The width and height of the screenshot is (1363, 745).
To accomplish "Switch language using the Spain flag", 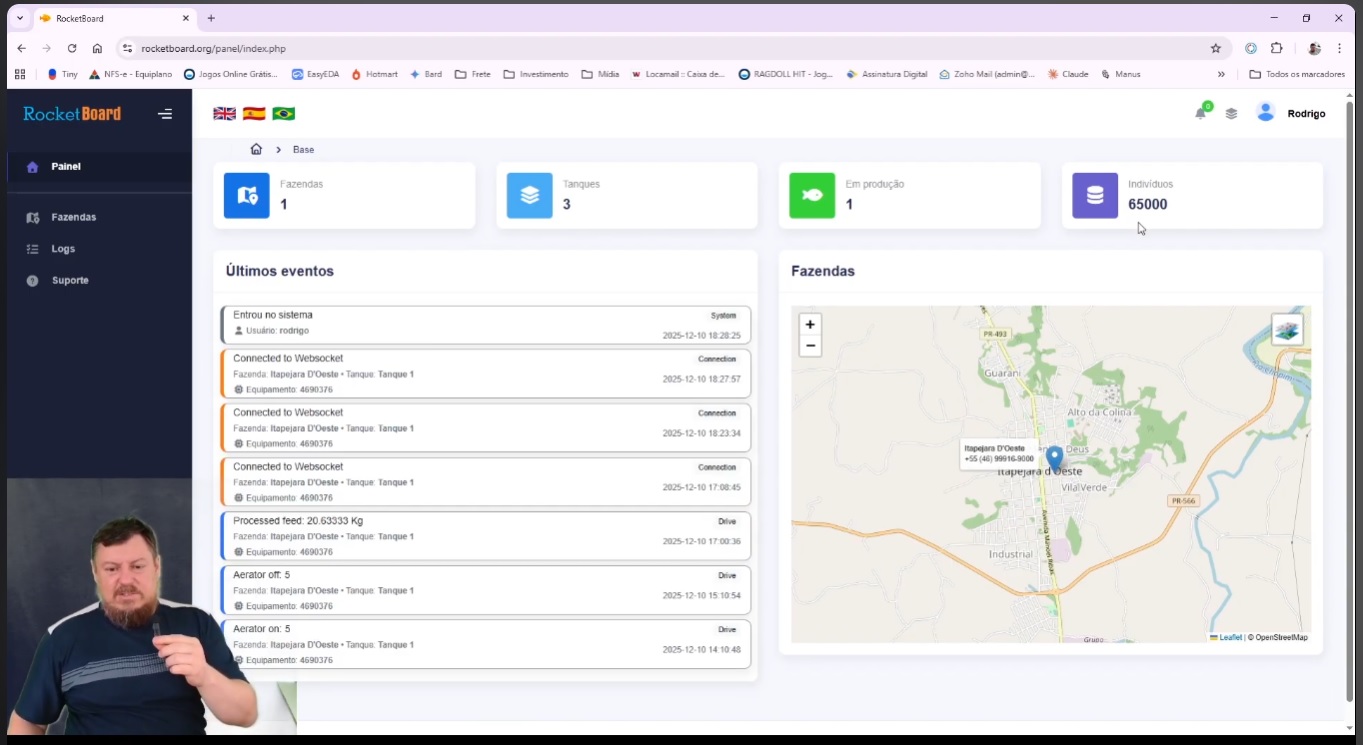I will [x=253, y=114].
